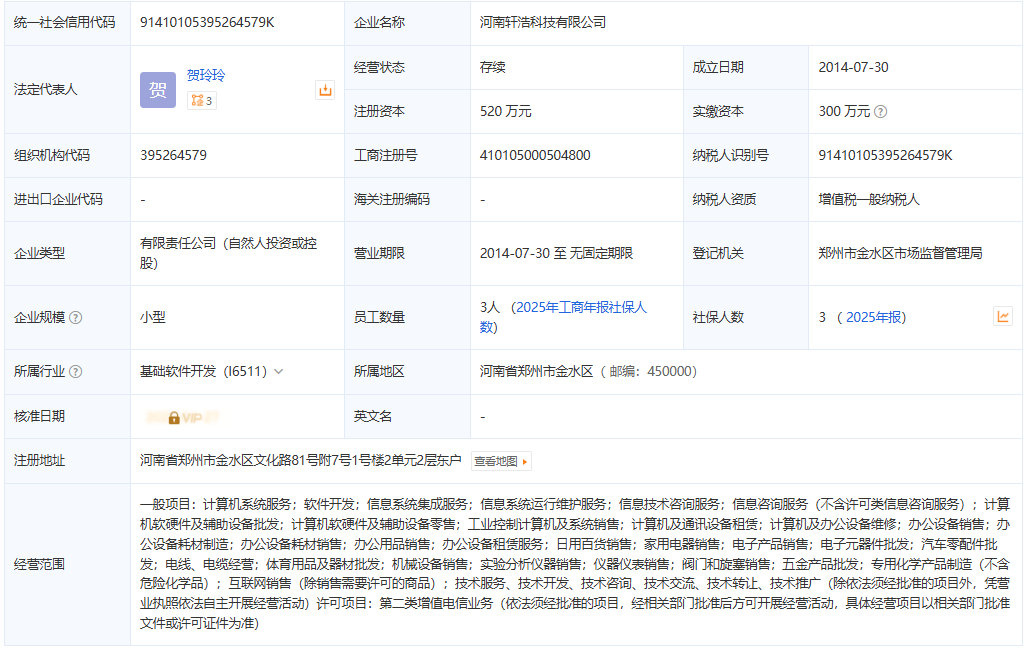Click the related-companies badge showing 3
Screen dimensions: 1026x653
(202, 101)
